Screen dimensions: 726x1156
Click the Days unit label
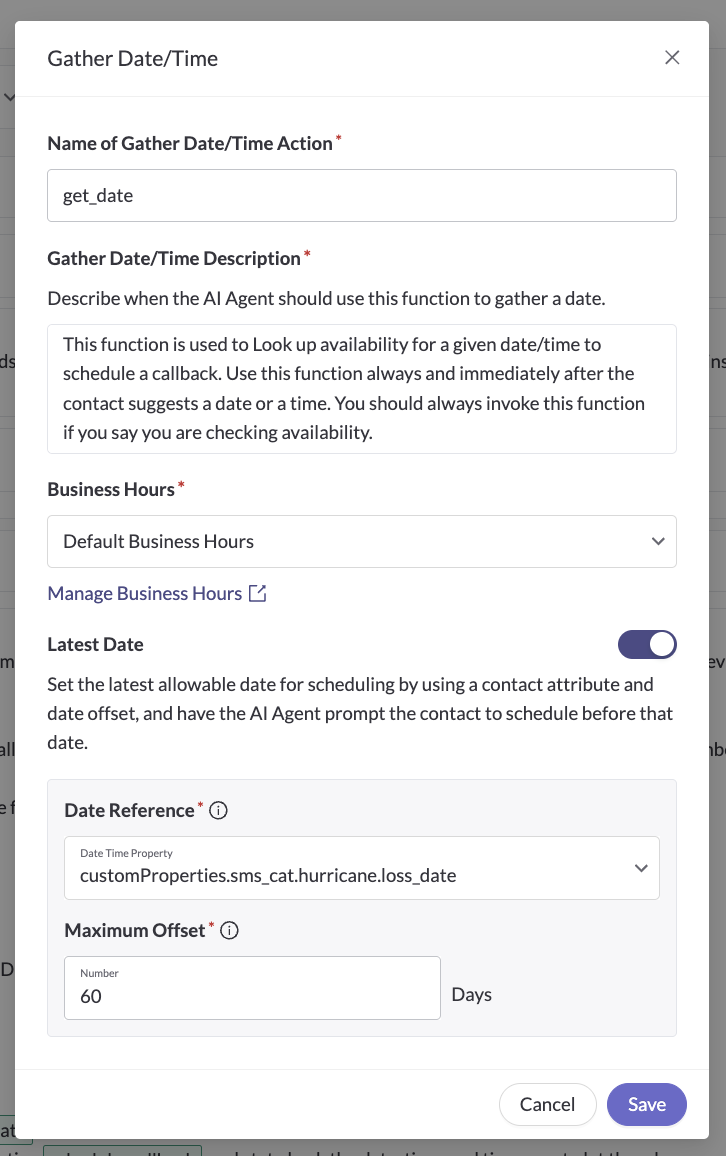pos(472,995)
